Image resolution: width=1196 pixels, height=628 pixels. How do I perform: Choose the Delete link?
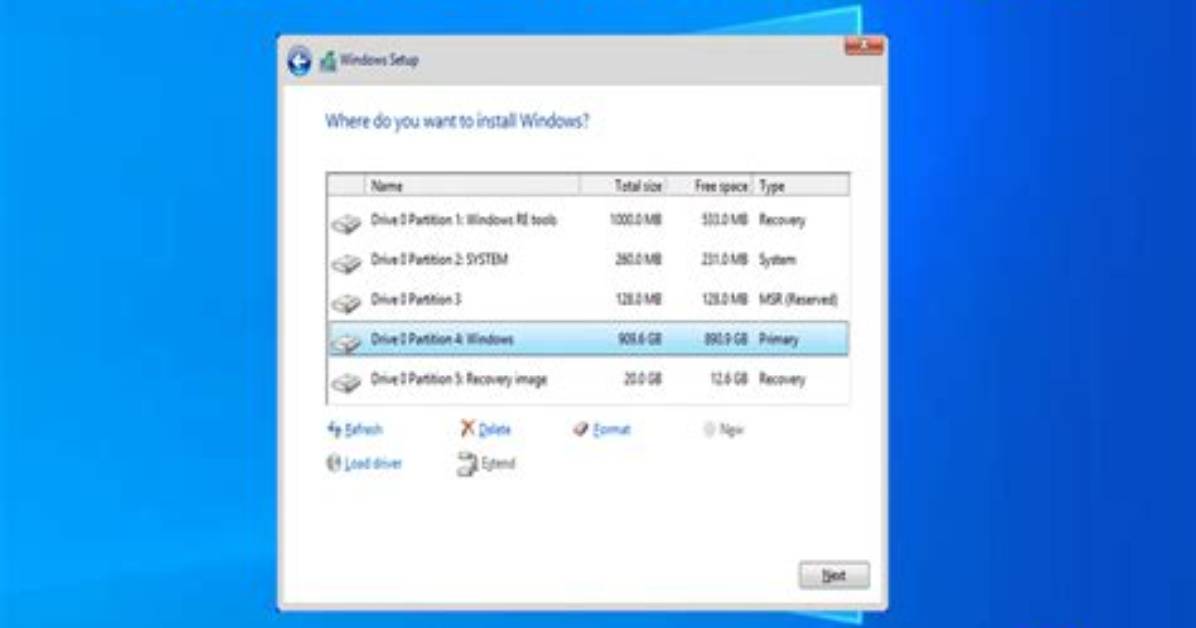pyautogui.click(x=494, y=430)
